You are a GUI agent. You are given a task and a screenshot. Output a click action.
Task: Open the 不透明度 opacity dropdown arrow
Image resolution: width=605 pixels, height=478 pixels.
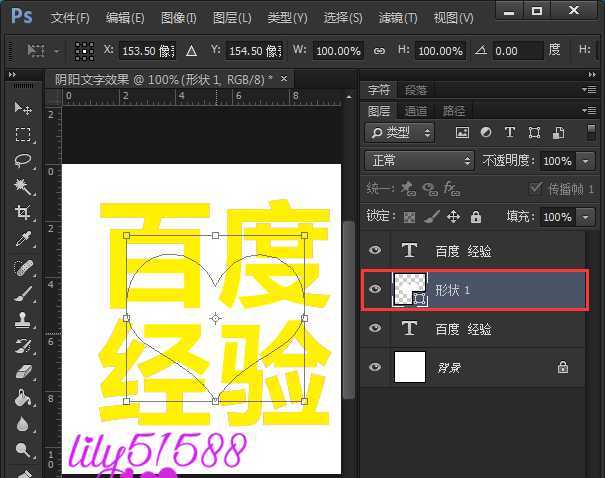(x=585, y=160)
